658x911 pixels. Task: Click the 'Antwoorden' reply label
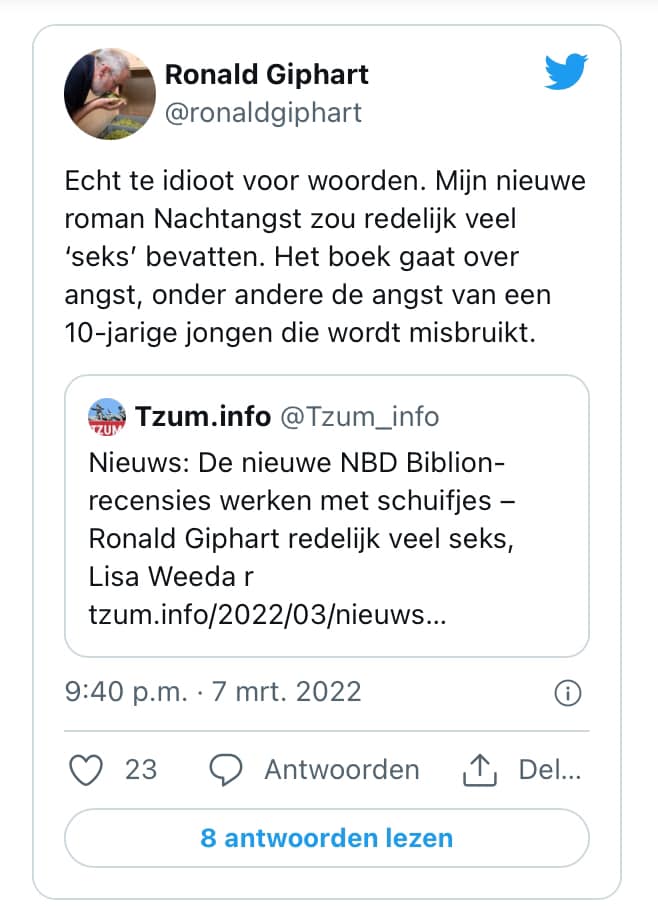(x=341, y=769)
